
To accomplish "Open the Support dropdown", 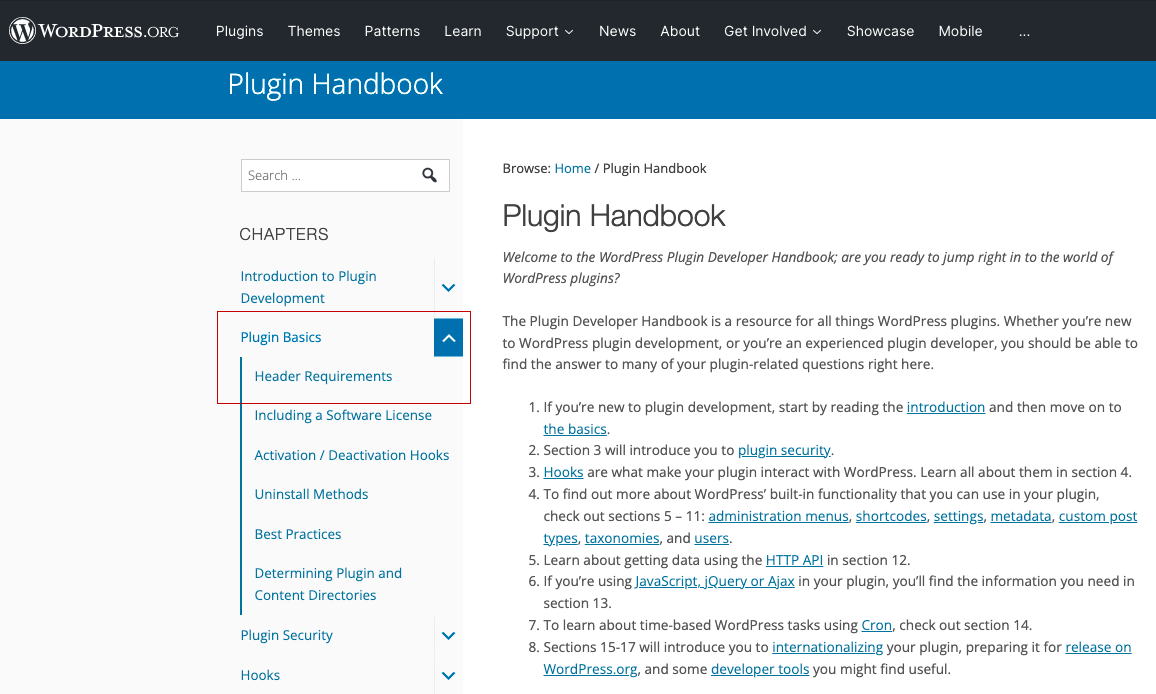I will (539, 31).
